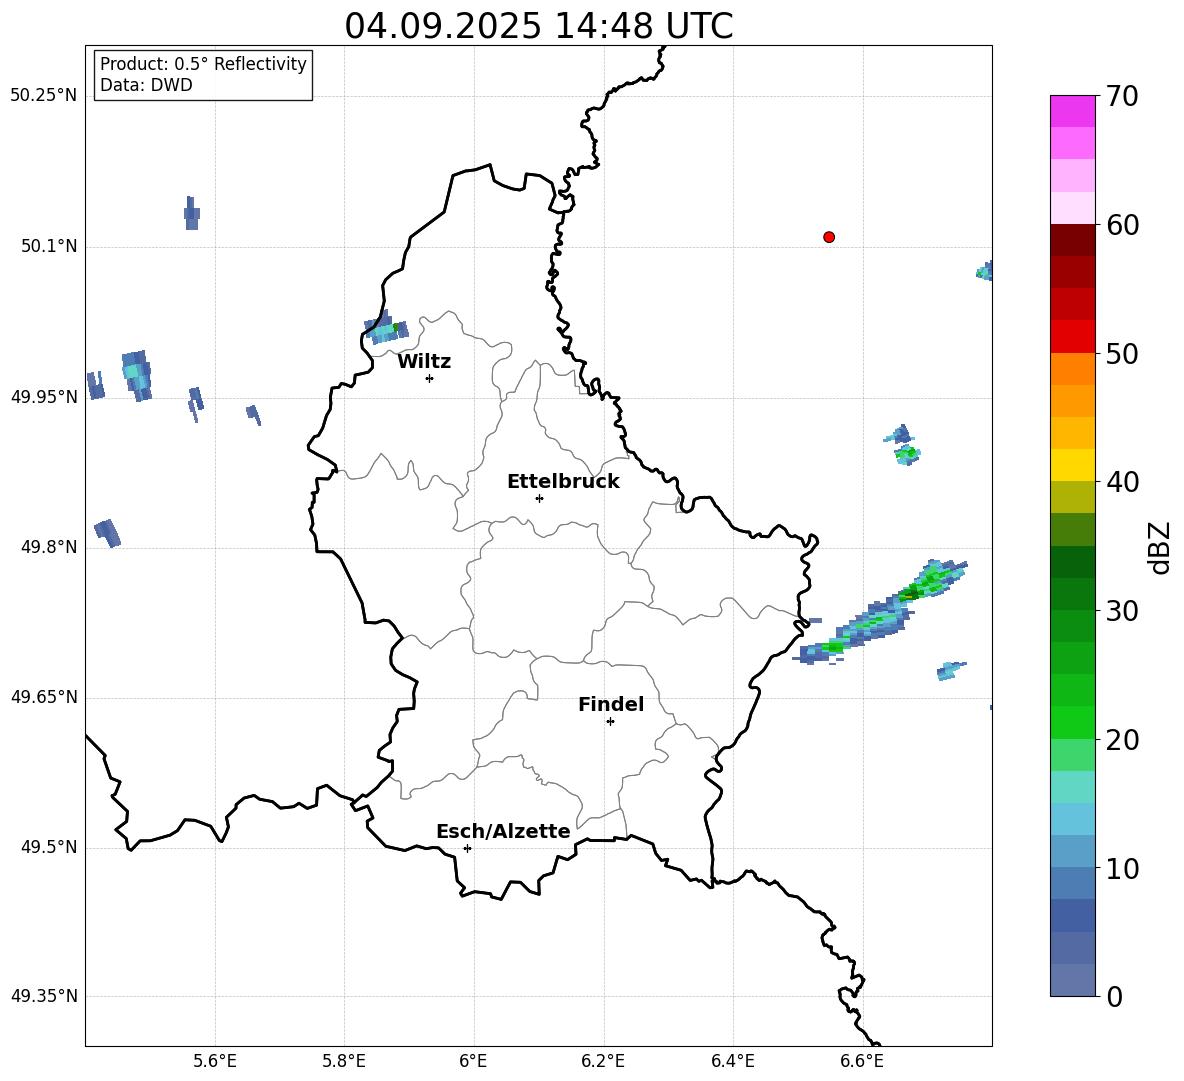1184x1081 pixels.
Task: Pick the dark maroon colorbar segment below 60
Action: [x=1072, y=240]
